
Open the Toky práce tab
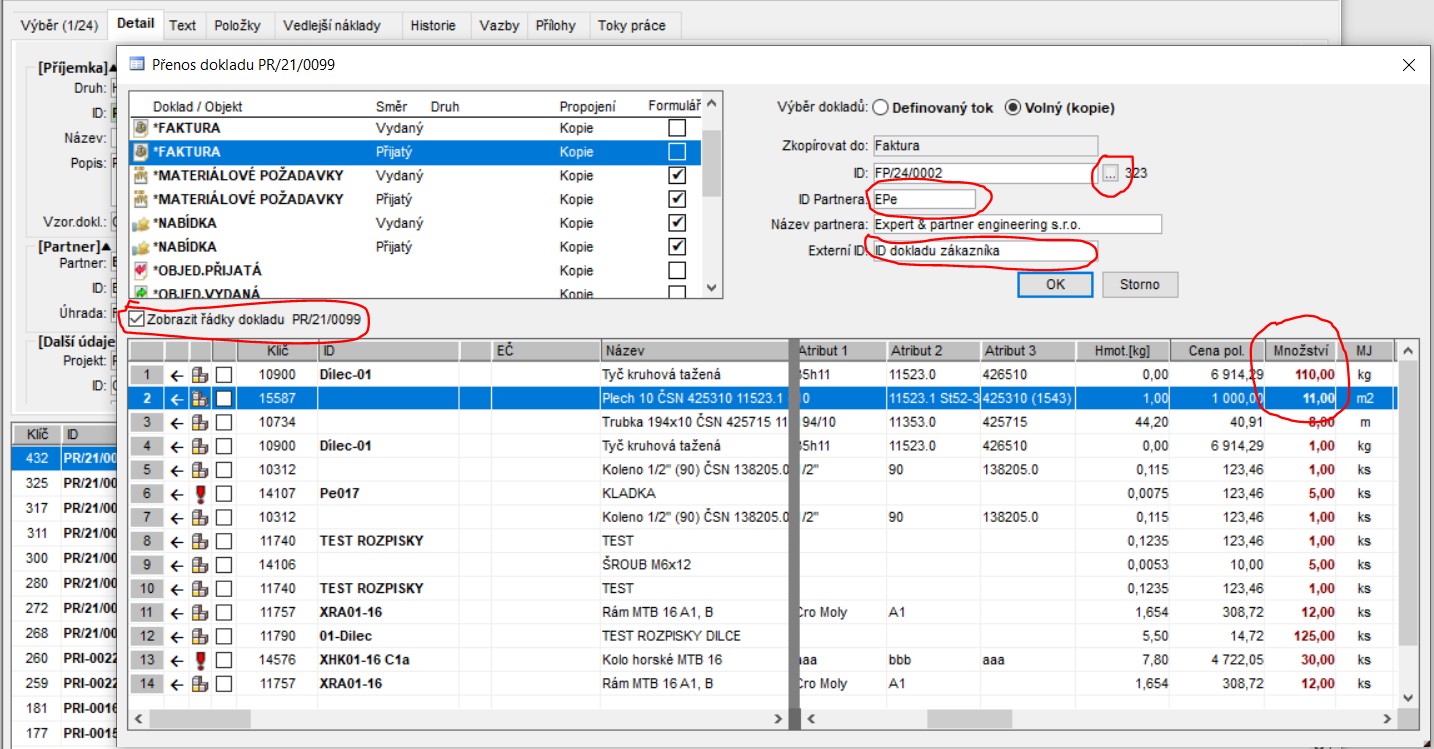631,25
